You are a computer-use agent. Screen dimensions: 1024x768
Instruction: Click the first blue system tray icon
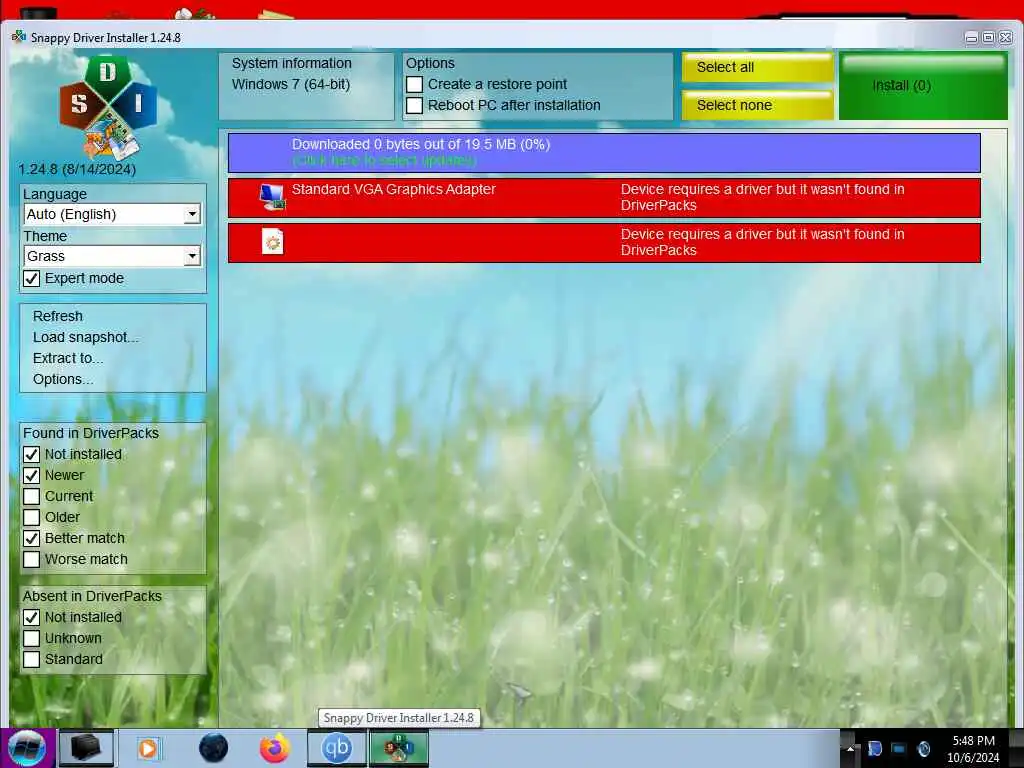(x=874, y=749)
